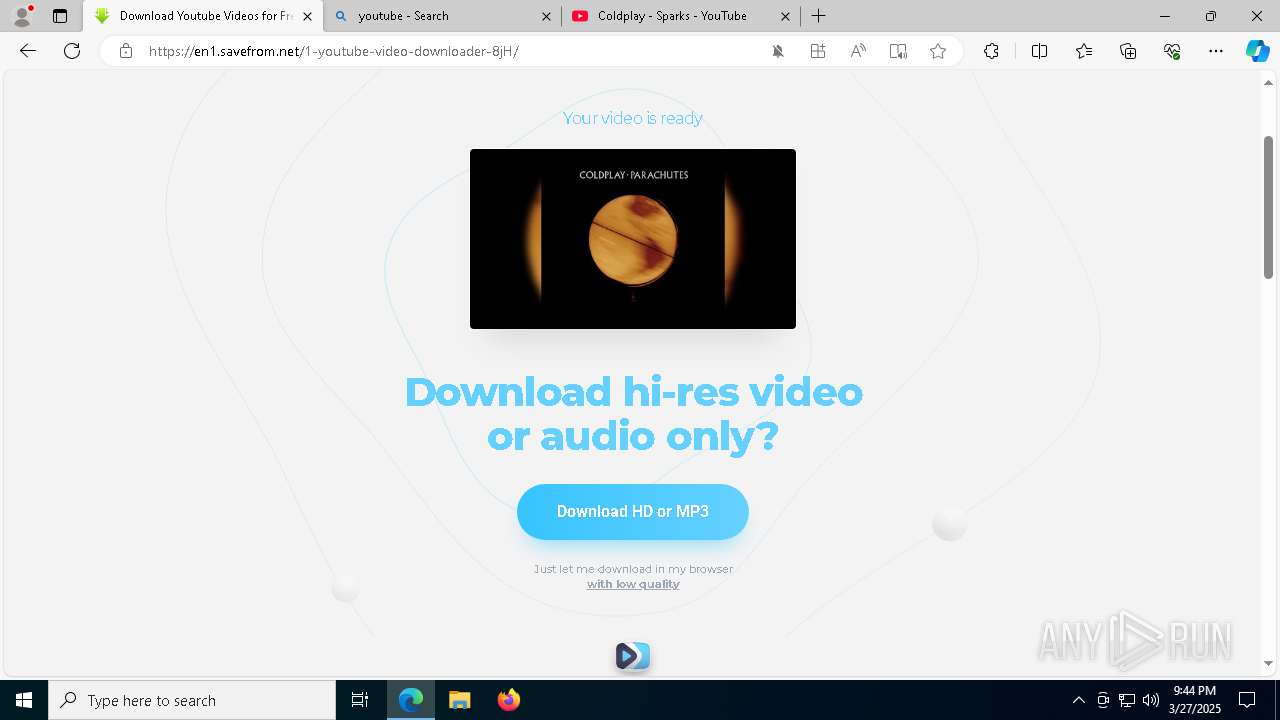Click the scrollbar down arrow
Viewport: 1280px width, 720px height.
pyautogui.click(x=1268, y=663)
